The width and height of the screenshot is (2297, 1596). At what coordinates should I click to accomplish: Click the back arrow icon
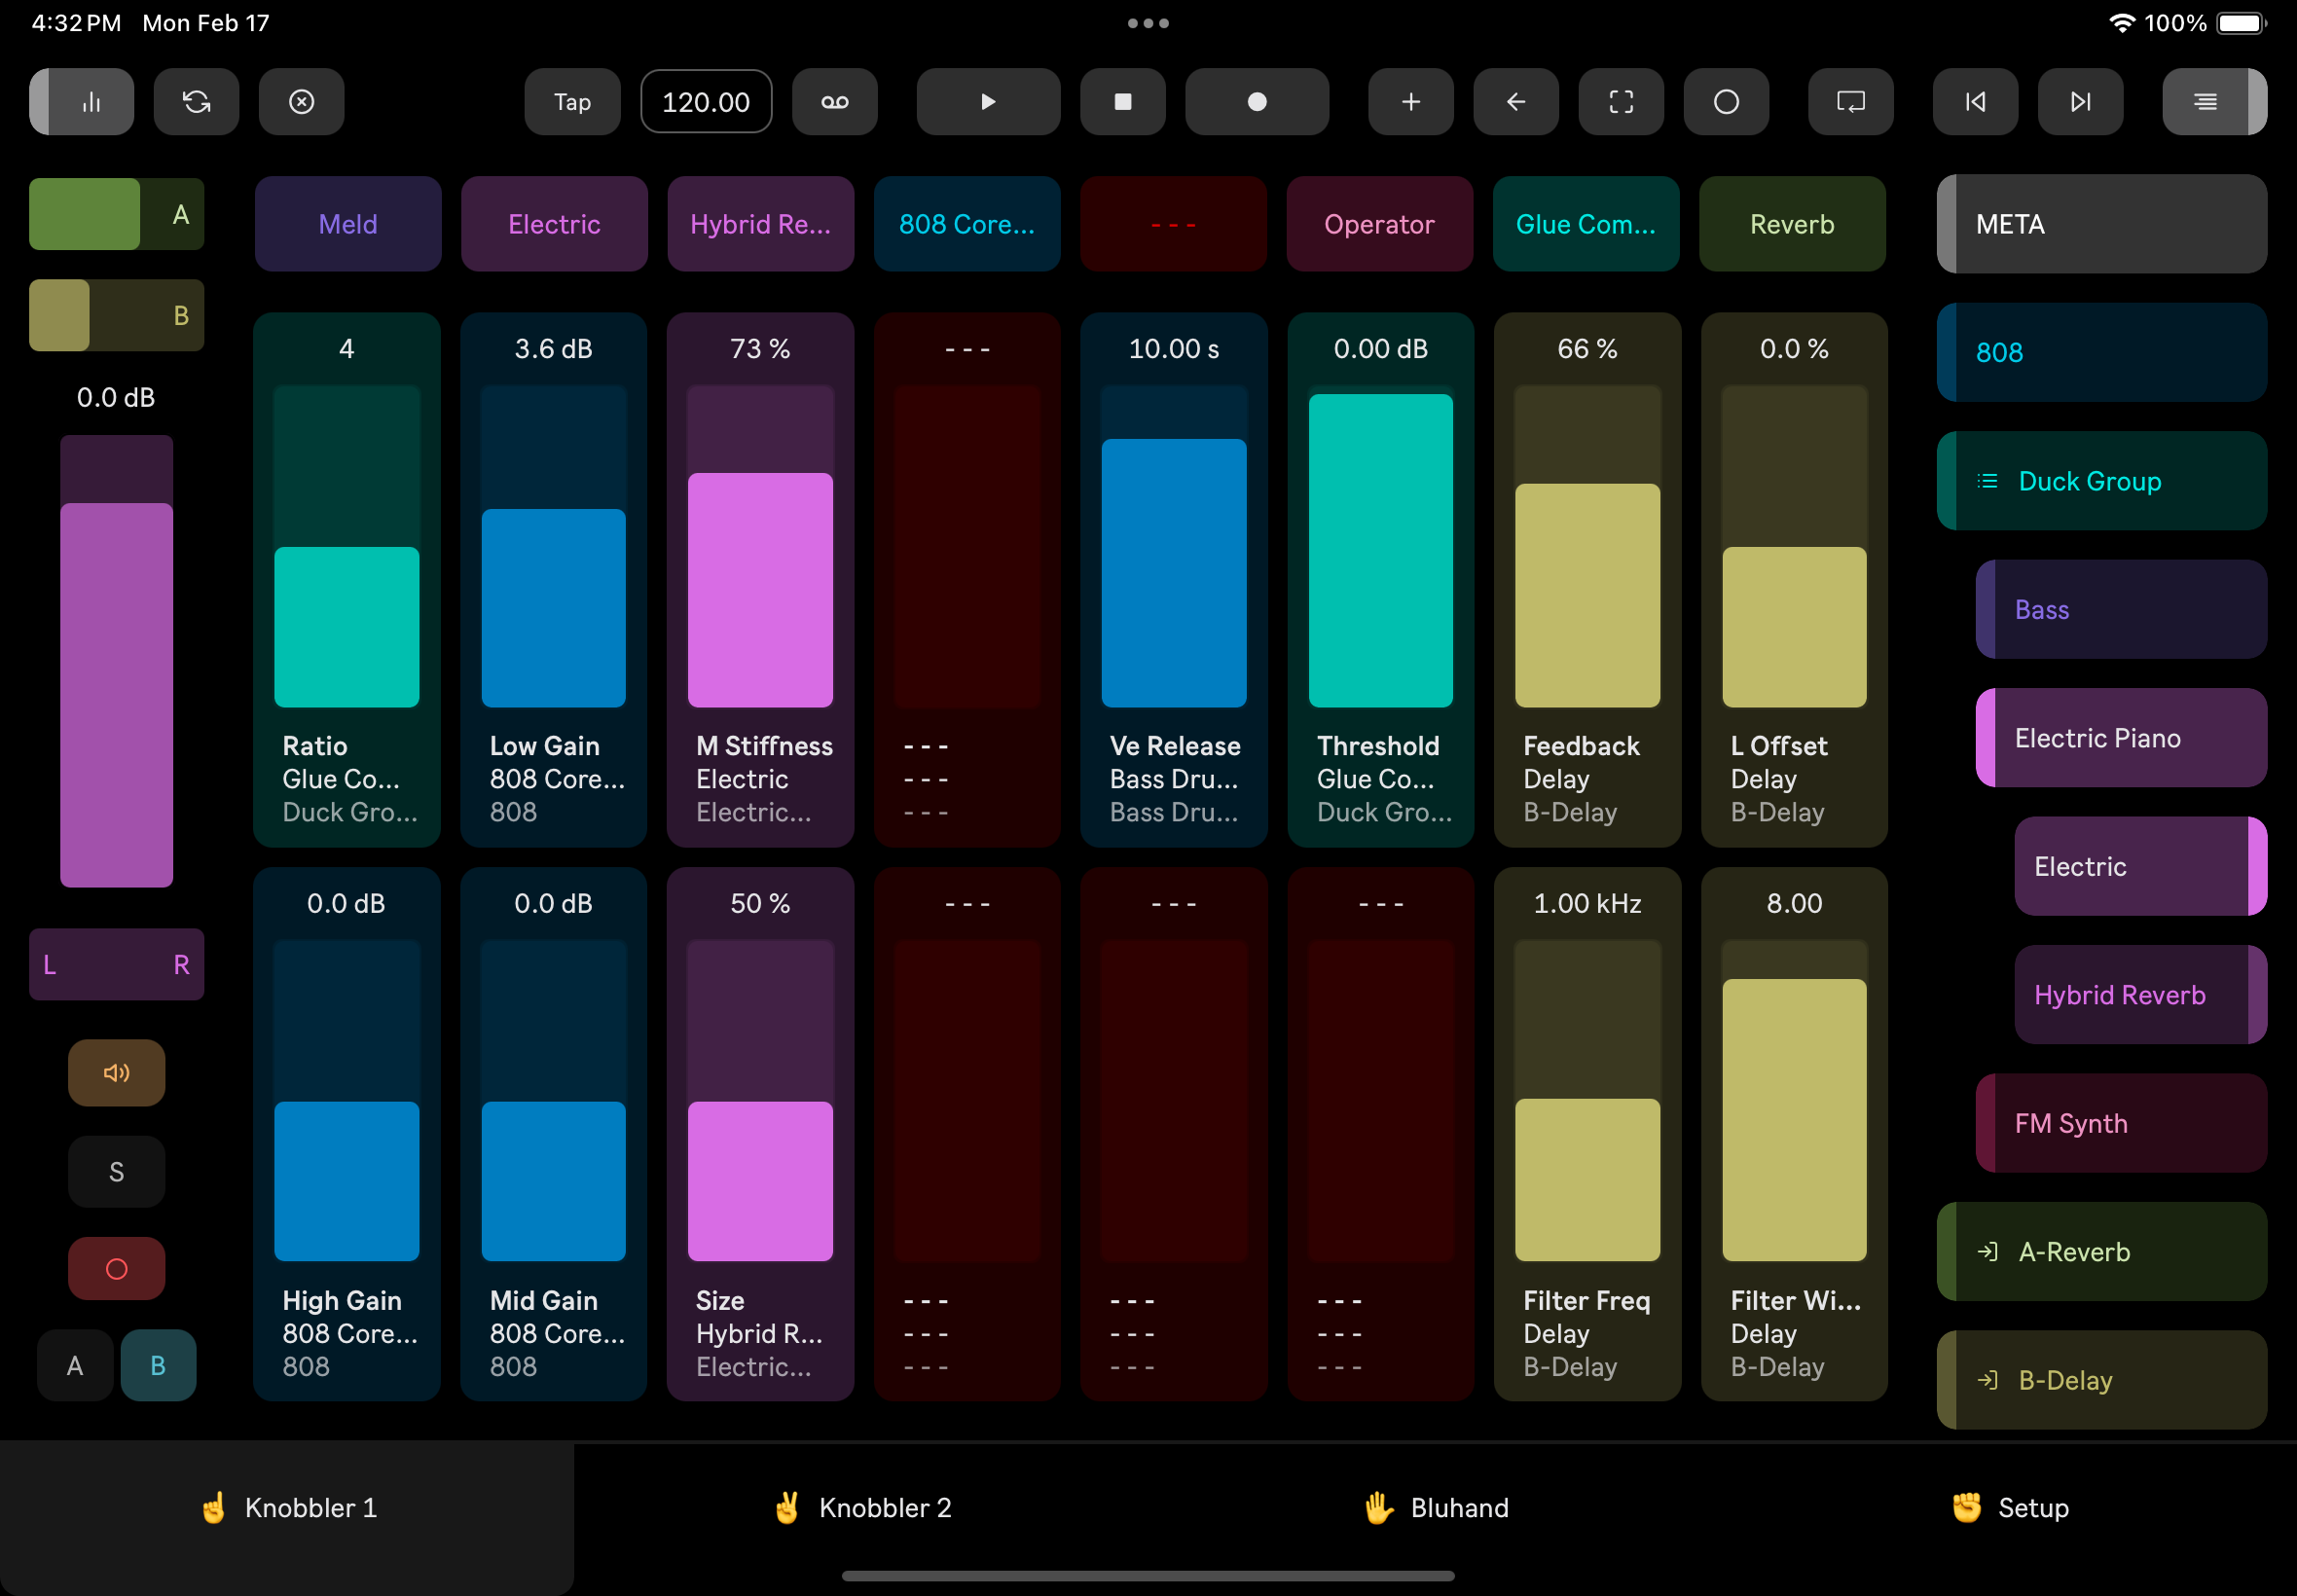point(1516,102)
